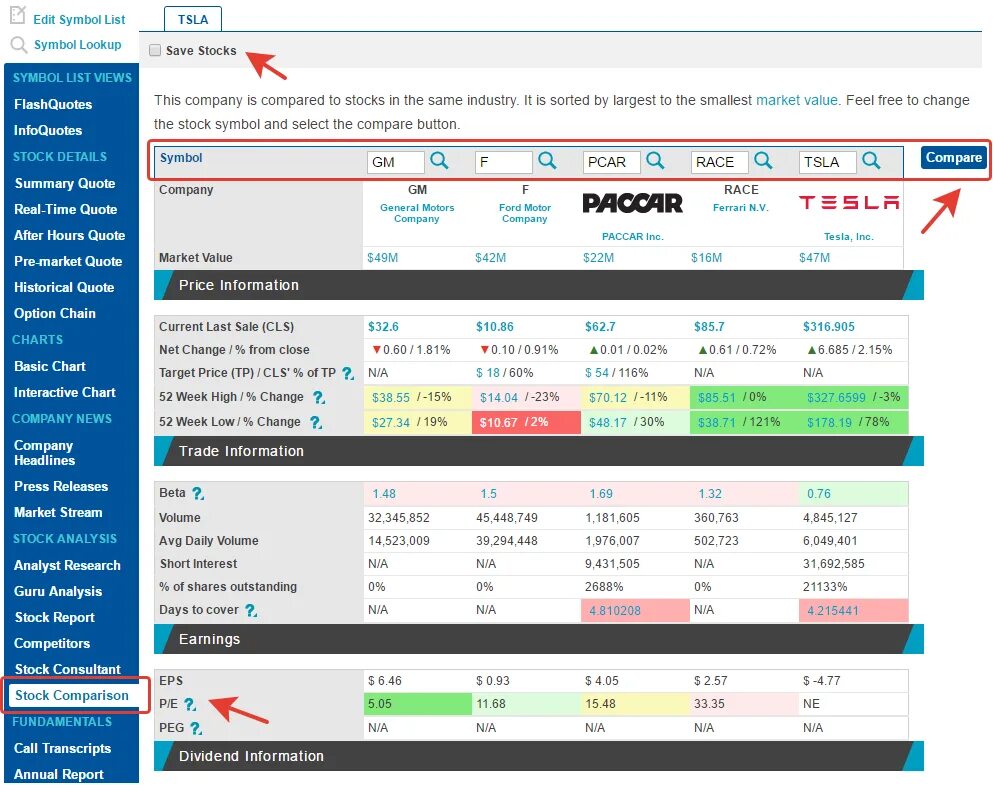Open Guru Analysis
The height and width of the screenshot is (785, 993).
point(58,592)
